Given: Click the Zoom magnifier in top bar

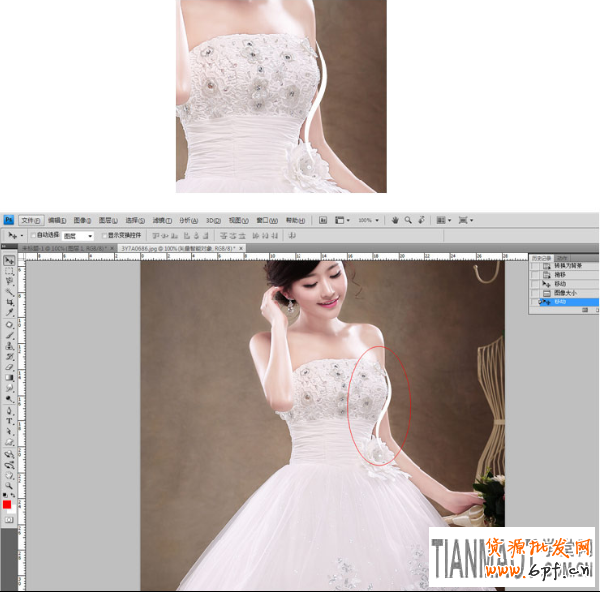Looking at the screenshot, I should pyautogui.click(x=408, y=219).
